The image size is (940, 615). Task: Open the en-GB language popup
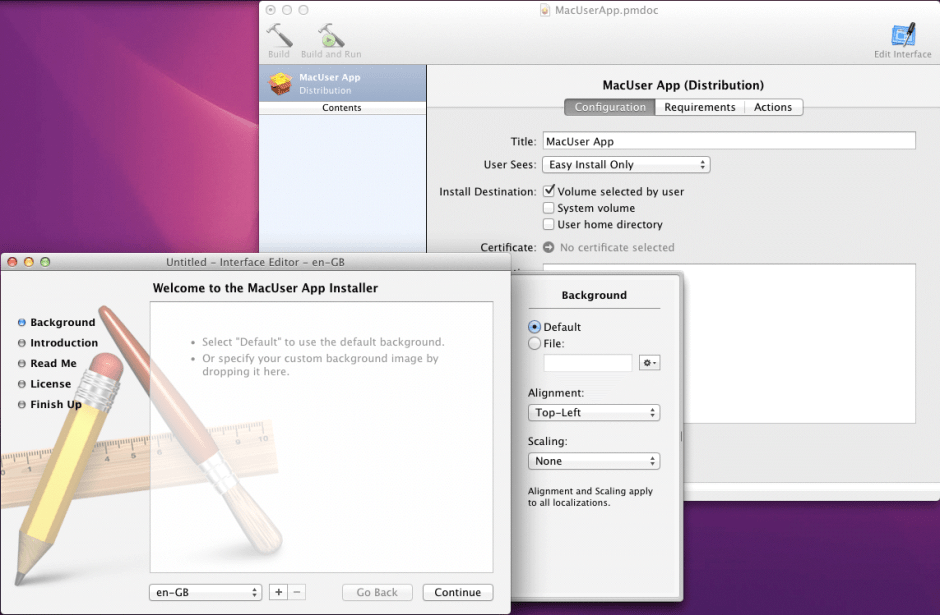pos(205,592)
